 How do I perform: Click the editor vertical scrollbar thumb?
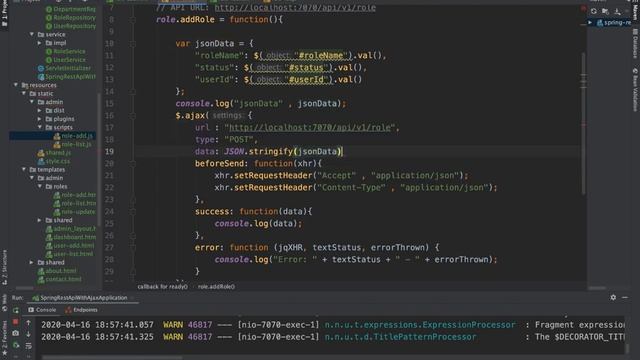click(584, 122)
